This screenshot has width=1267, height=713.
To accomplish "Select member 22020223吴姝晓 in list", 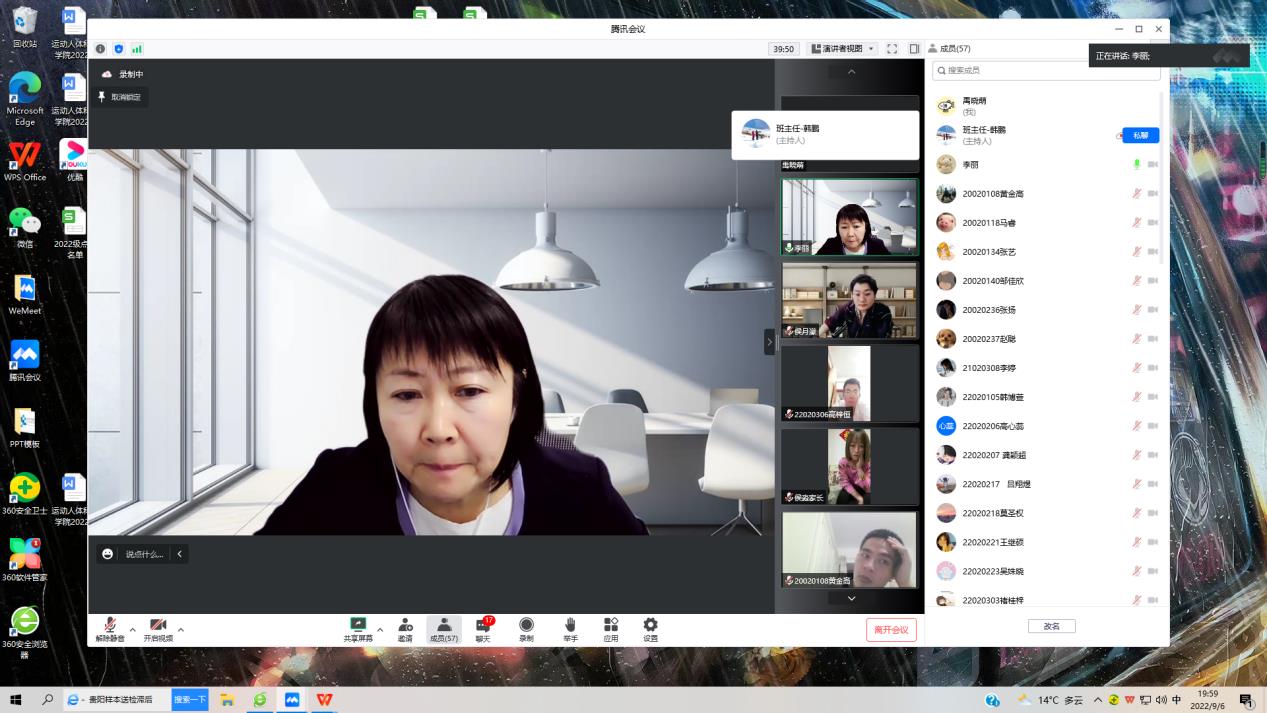I will coord(1047,571).
